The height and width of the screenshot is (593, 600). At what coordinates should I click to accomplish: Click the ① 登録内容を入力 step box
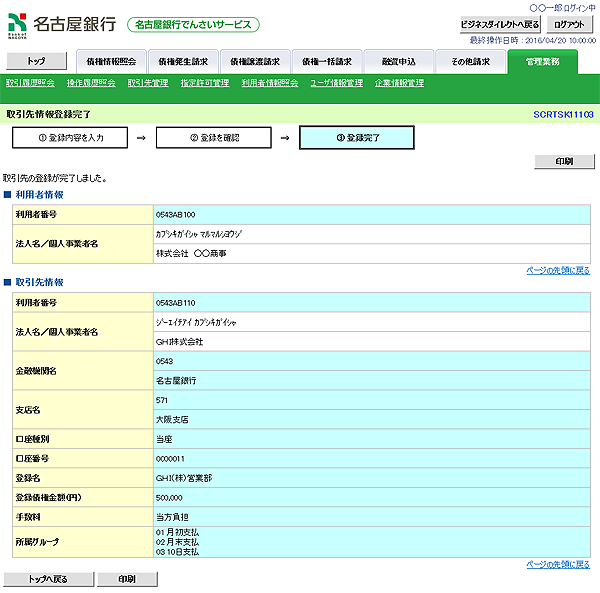[70, 138]
